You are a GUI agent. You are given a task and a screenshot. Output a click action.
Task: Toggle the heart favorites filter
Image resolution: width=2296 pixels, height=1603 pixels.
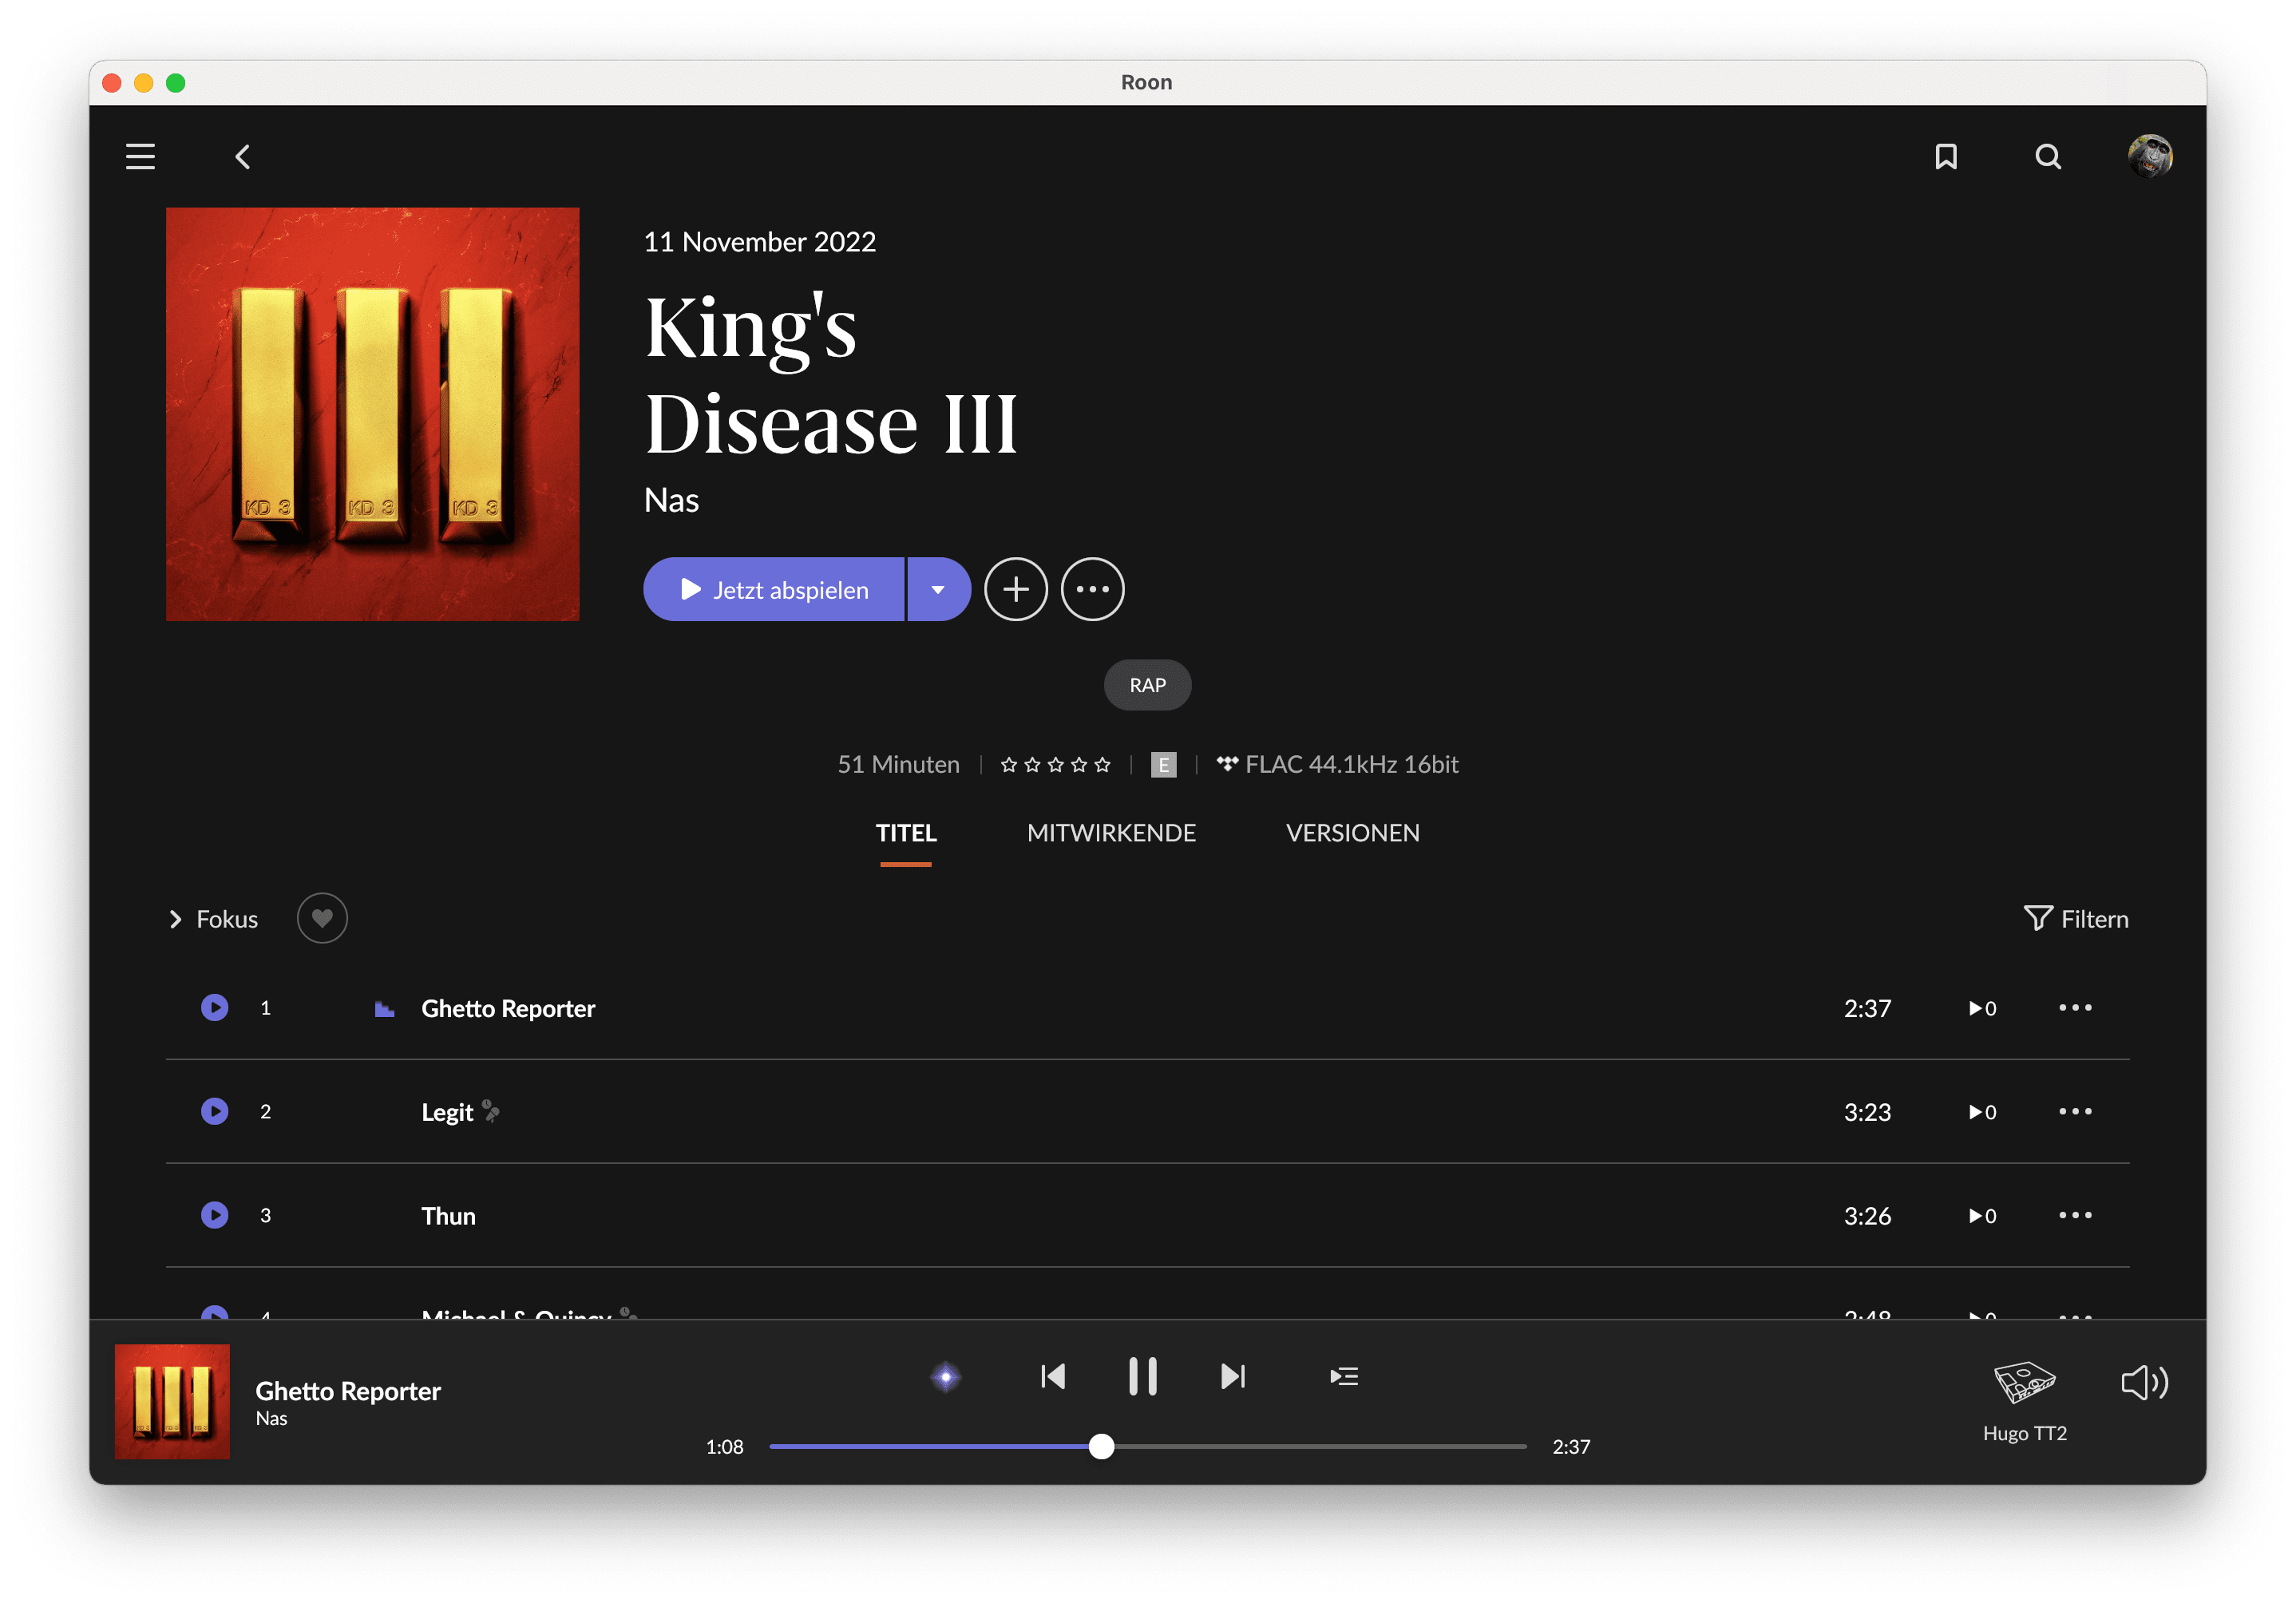(x=322, y=918)
